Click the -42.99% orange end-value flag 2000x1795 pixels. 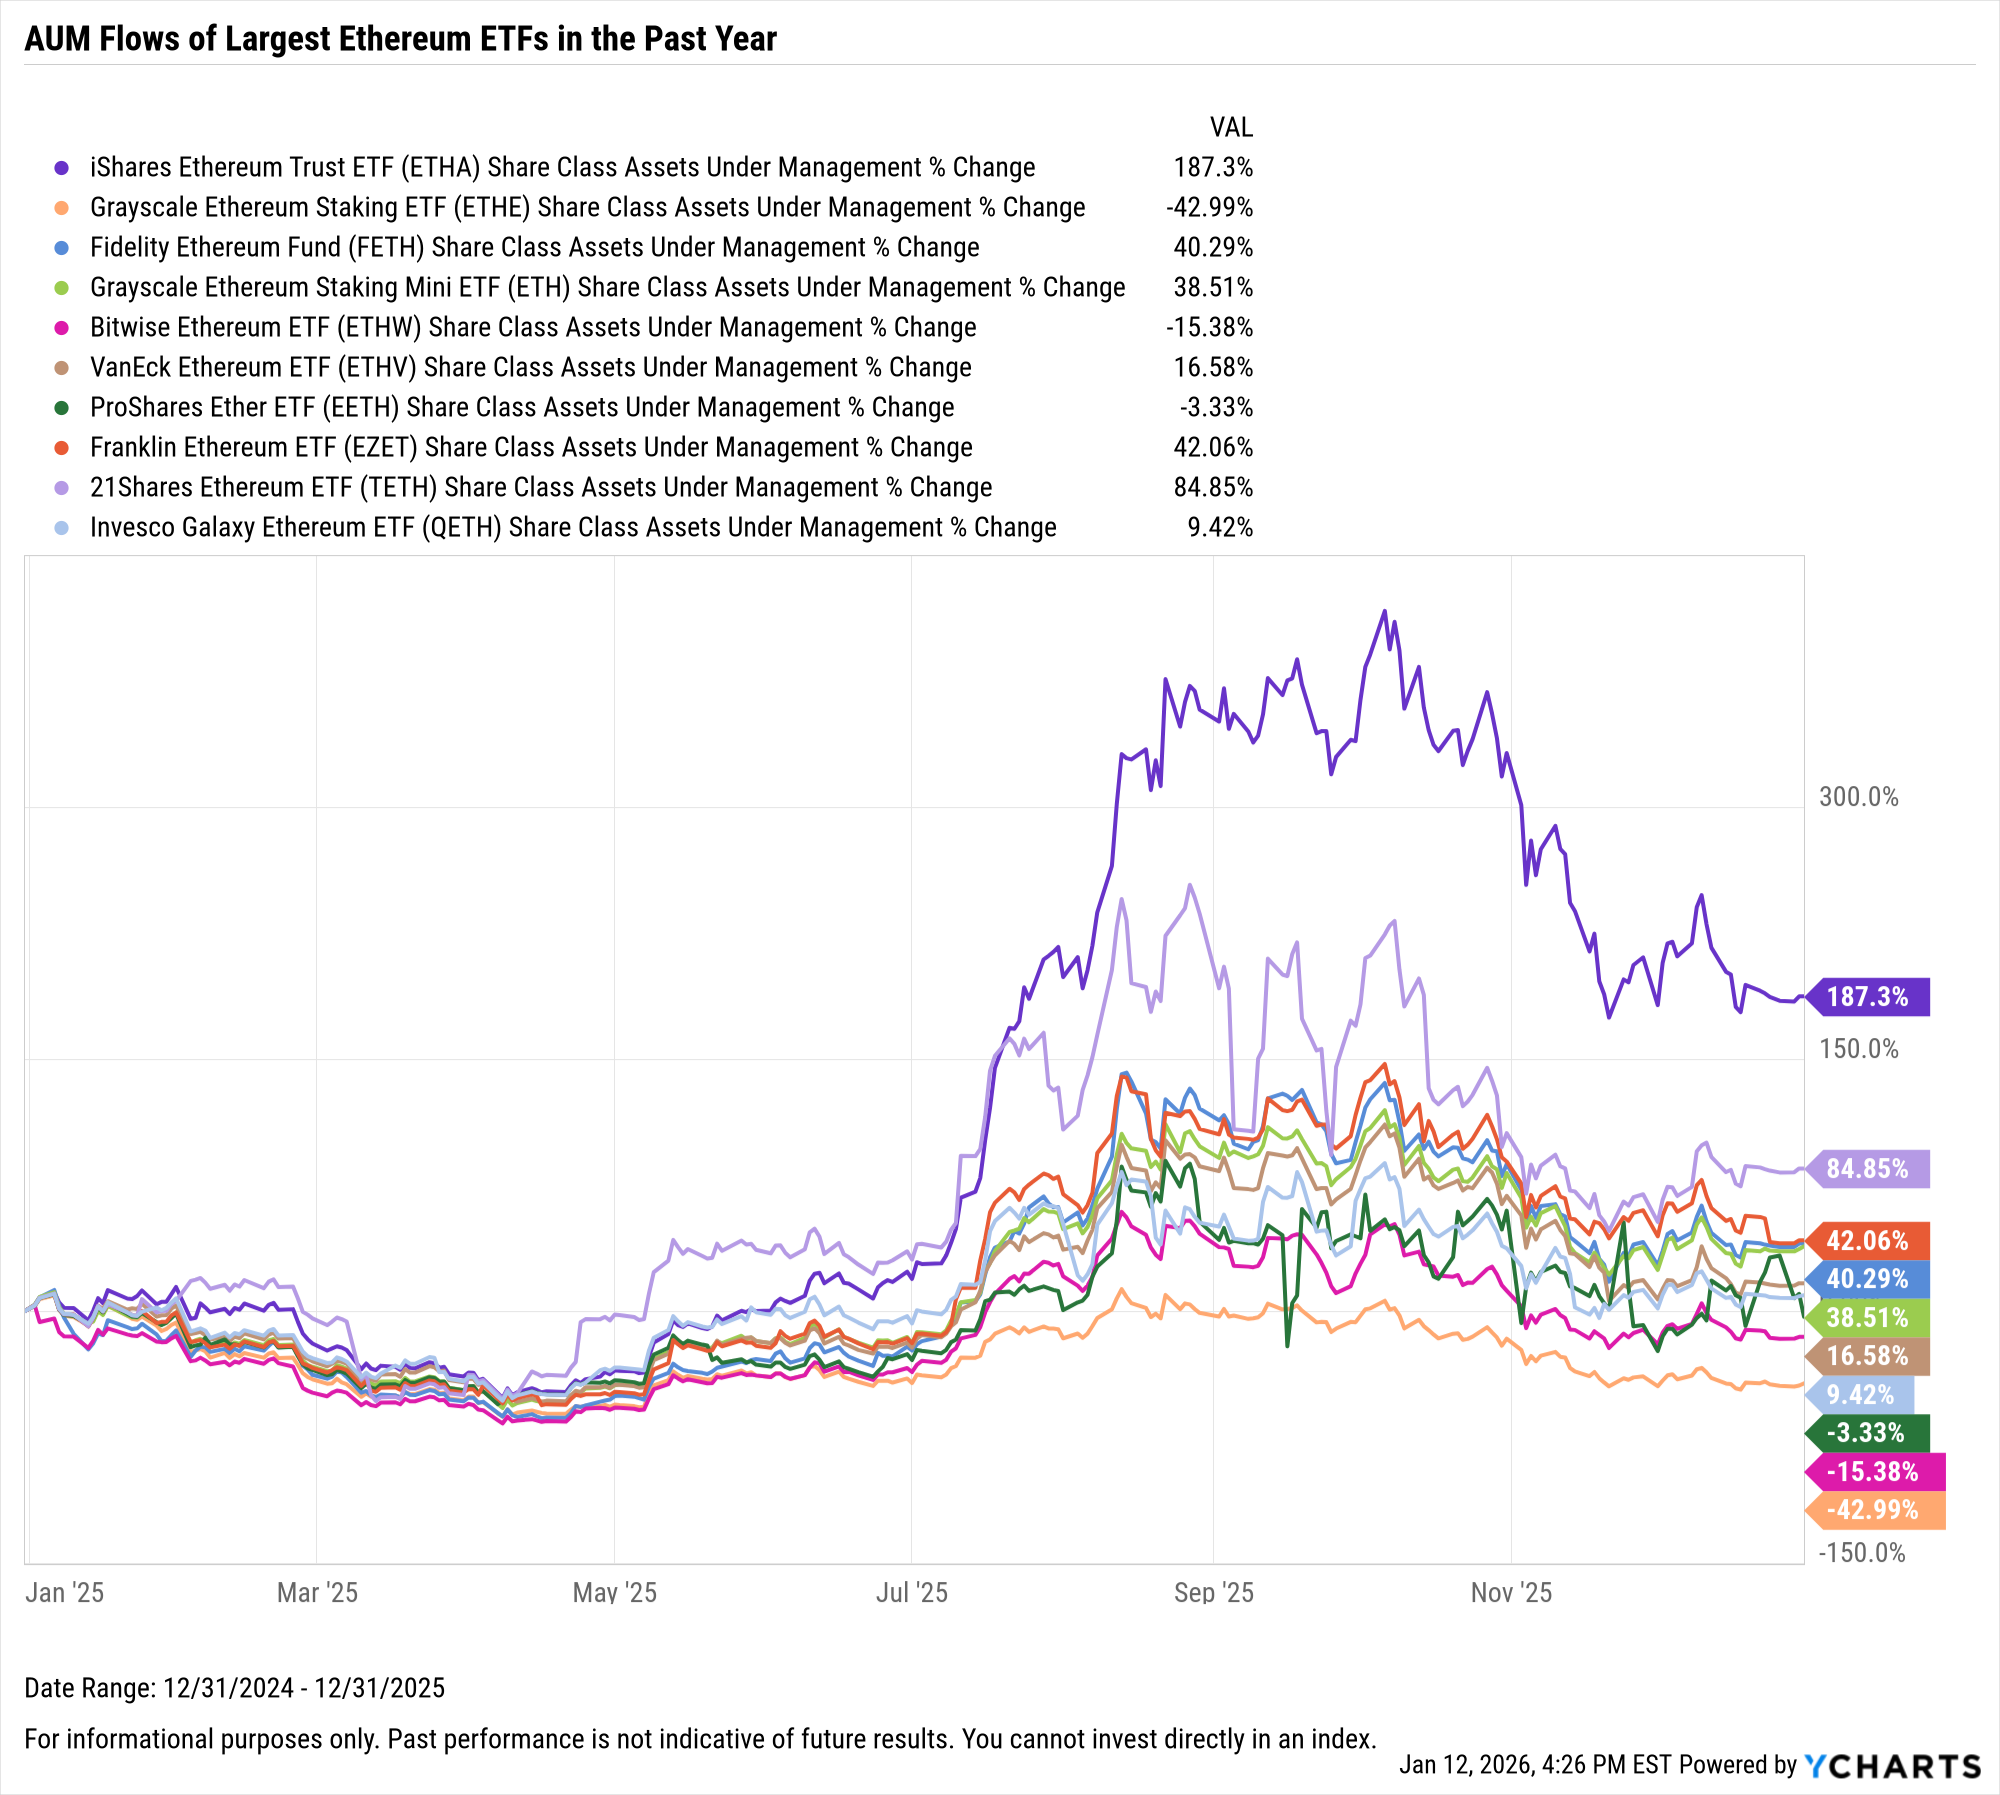[x=1874, y=1510]
